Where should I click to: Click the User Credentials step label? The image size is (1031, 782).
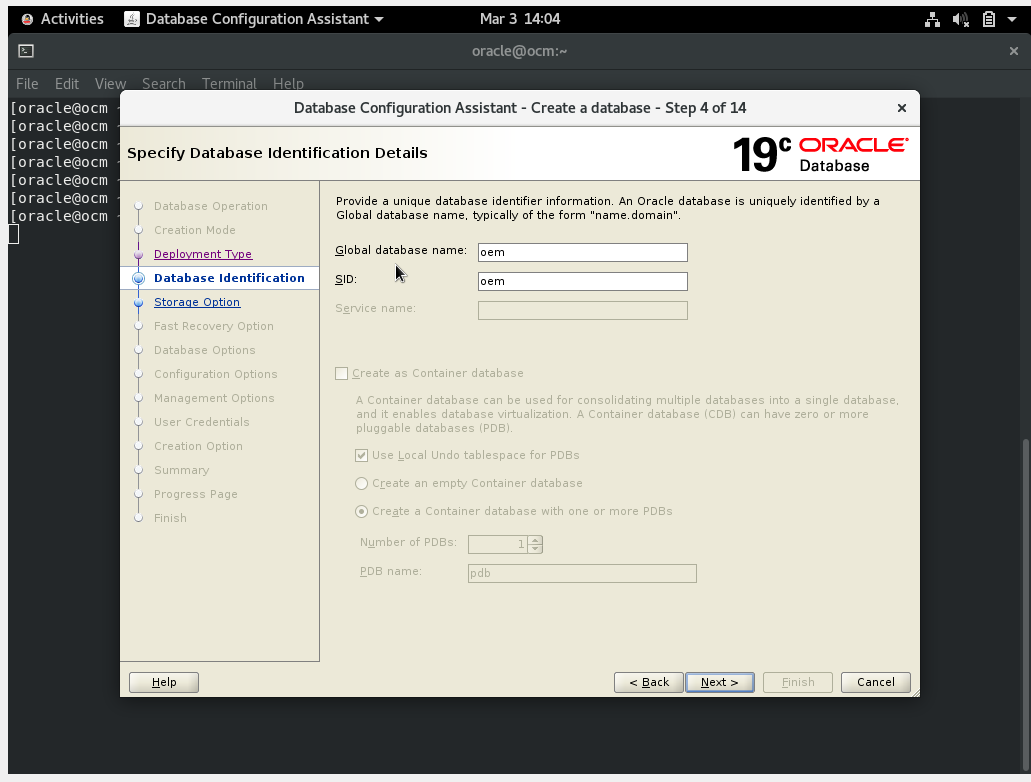201,422
